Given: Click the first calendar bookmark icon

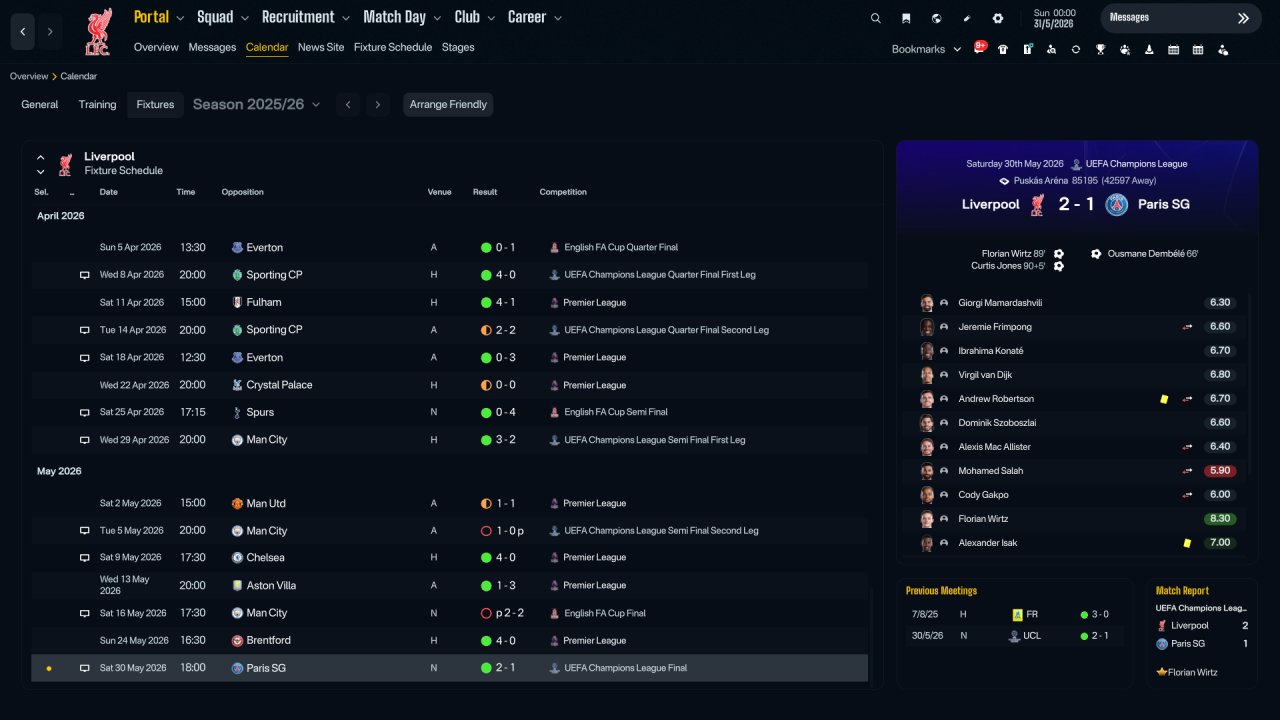Looking at the screenshot, I should point(1174,49).
